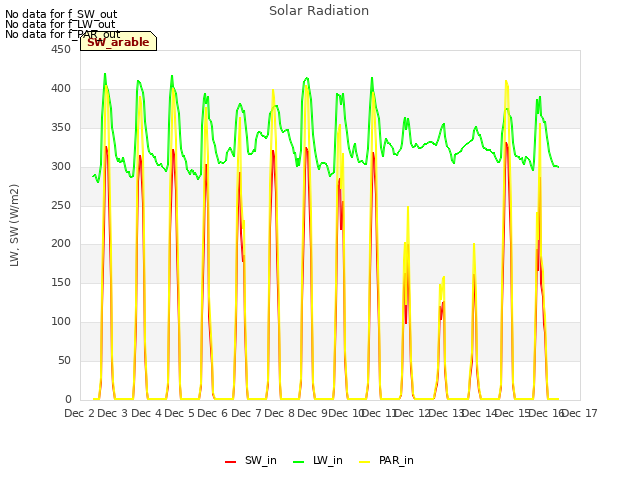The image size is (640, 480).
Task: Click the LW_in legend entry
Action: point(318,460)
